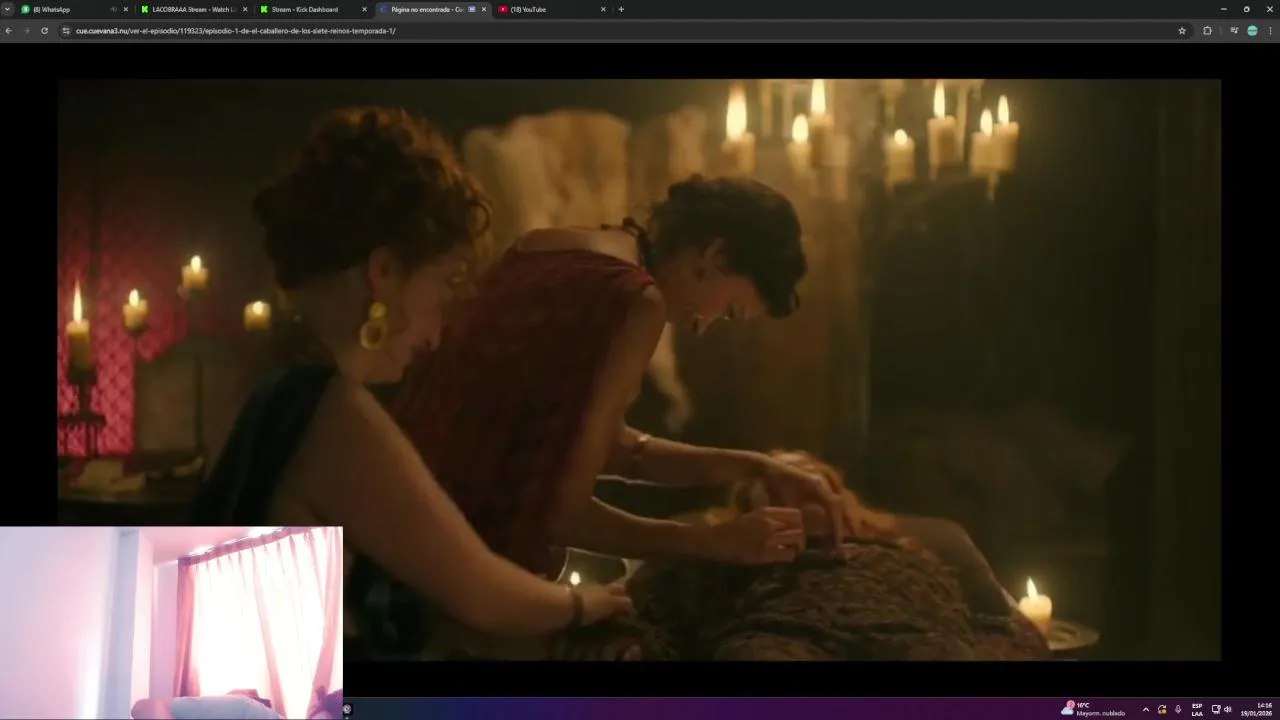Close the Kick Dashboard tab
Screen dimensions: 1280x720
point(364,9)
